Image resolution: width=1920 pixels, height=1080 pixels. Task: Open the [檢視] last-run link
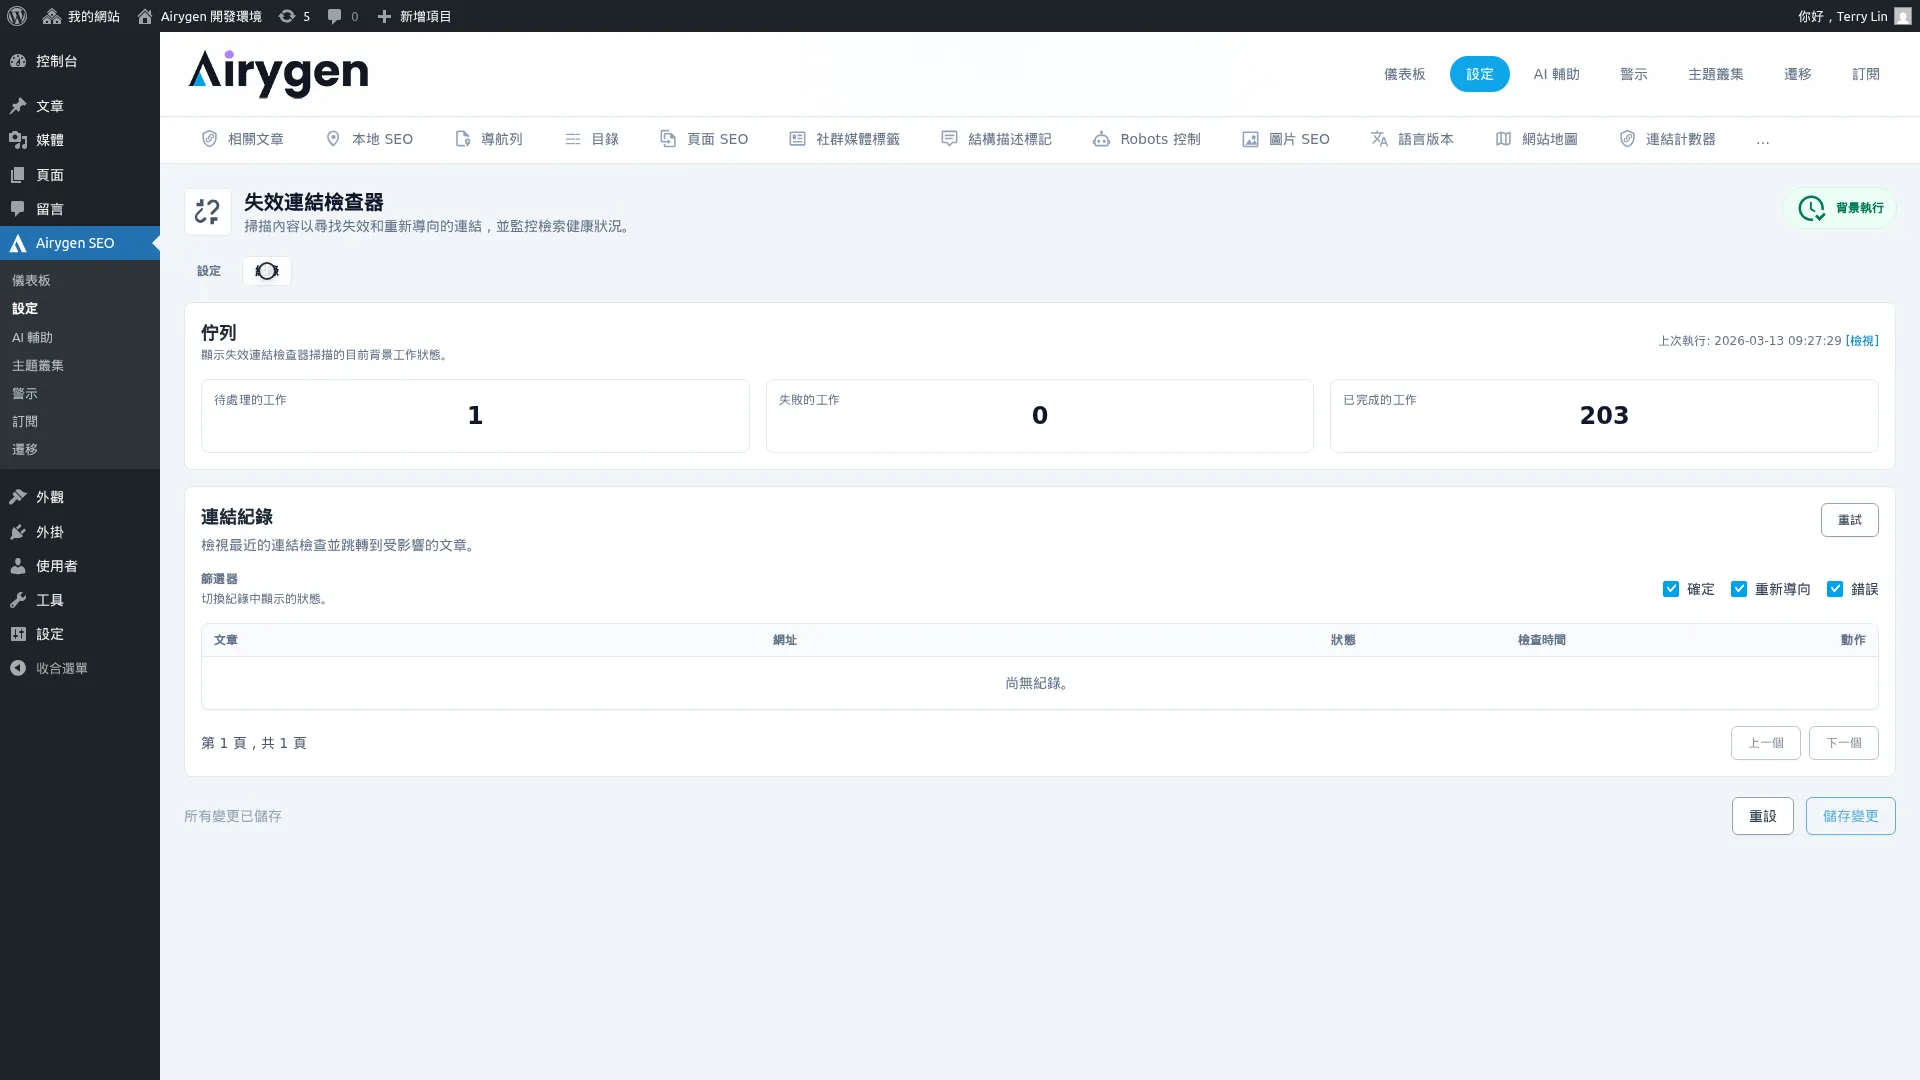point(1862,341)
